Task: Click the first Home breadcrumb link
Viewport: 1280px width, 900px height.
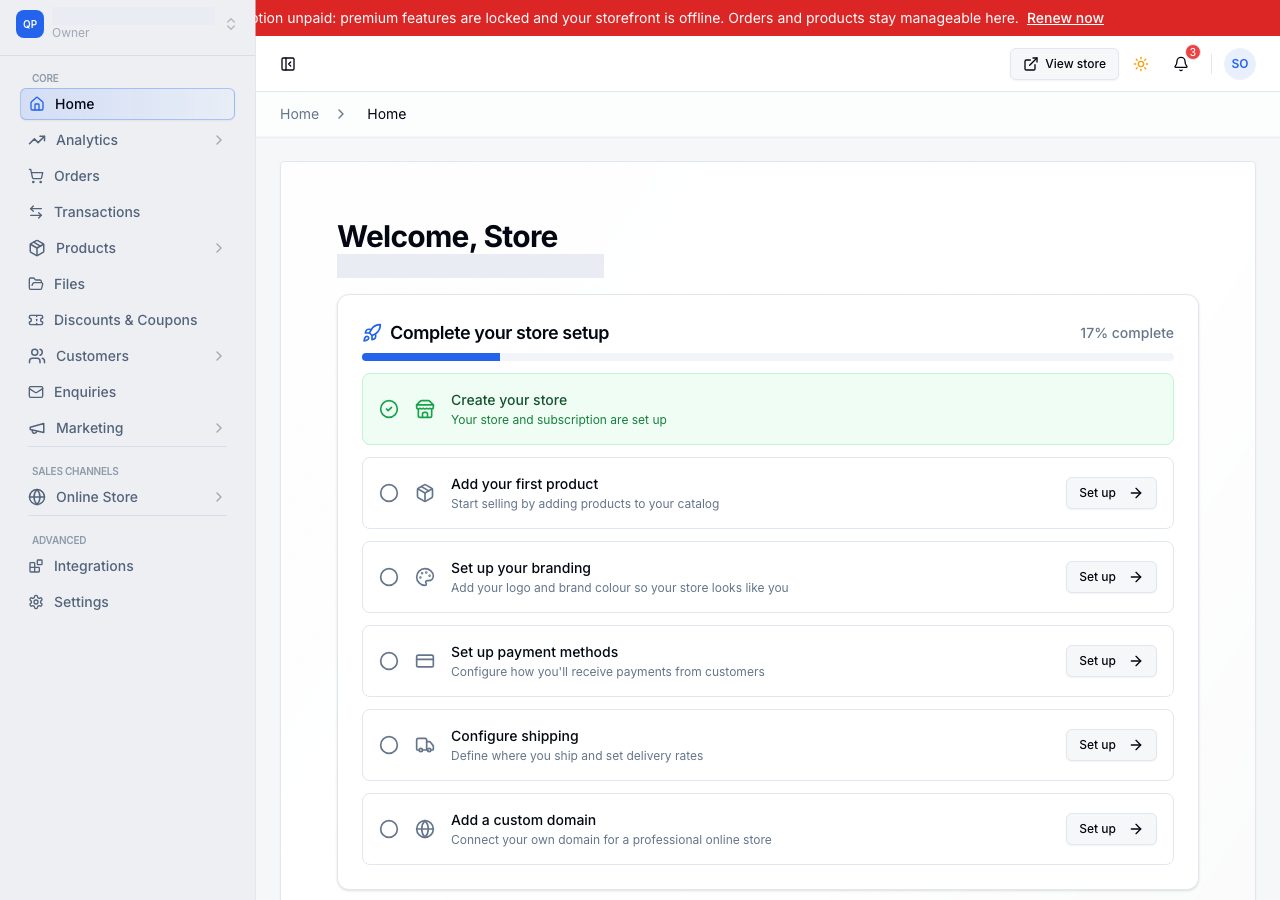Action: tap(299, 114)
